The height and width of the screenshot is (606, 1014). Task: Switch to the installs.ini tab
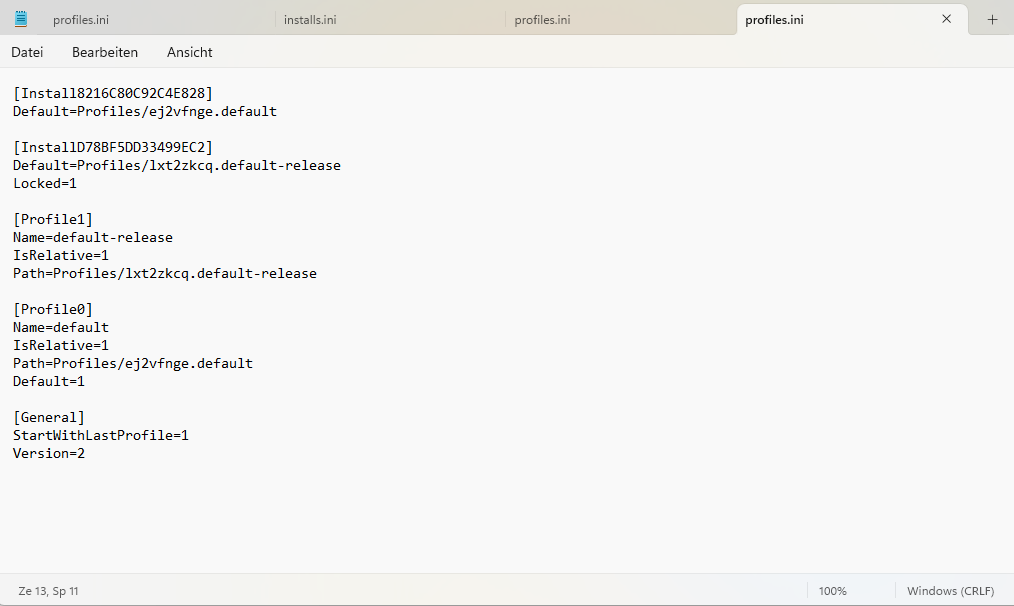(310, 20)
